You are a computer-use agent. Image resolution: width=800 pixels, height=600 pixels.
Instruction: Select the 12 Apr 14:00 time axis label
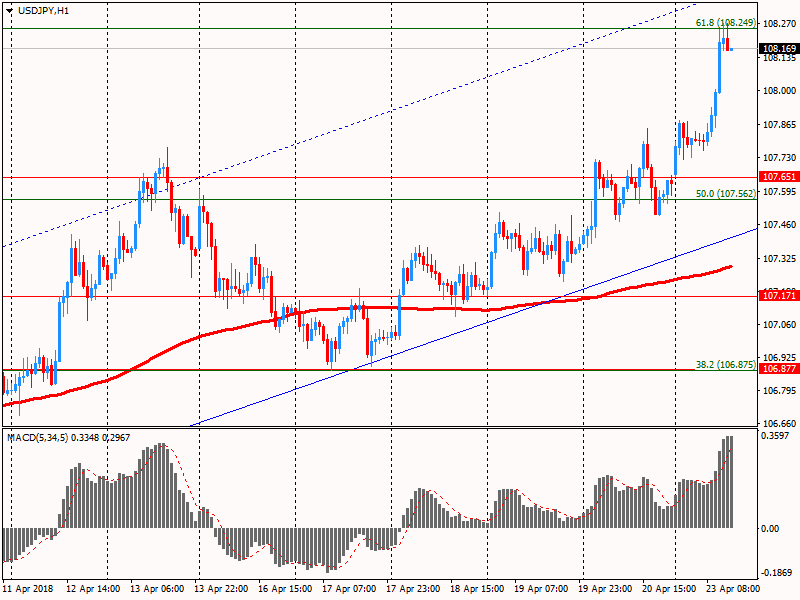tap(93, 588)
